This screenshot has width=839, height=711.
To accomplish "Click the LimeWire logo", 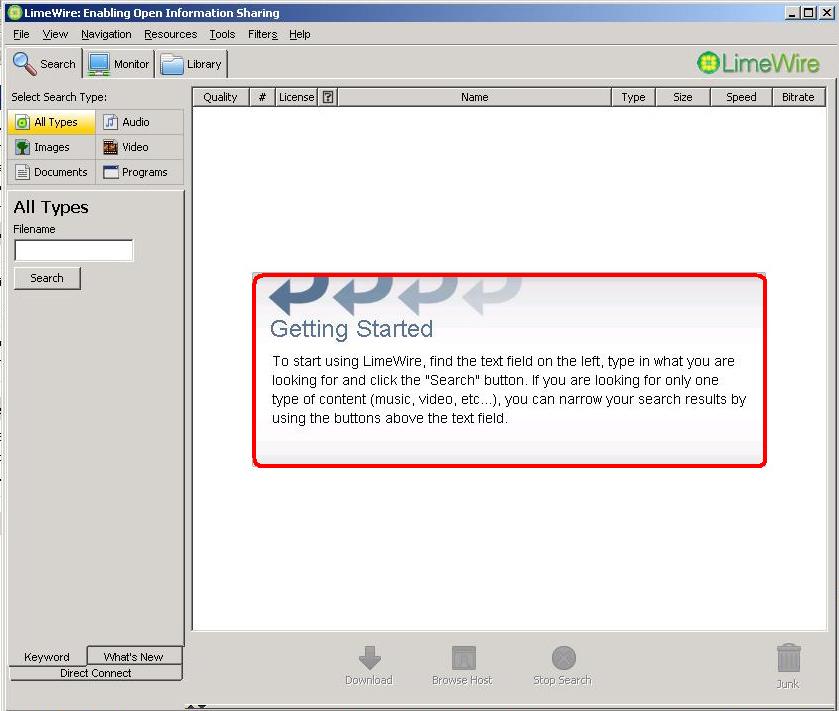I will pos(758,63).
